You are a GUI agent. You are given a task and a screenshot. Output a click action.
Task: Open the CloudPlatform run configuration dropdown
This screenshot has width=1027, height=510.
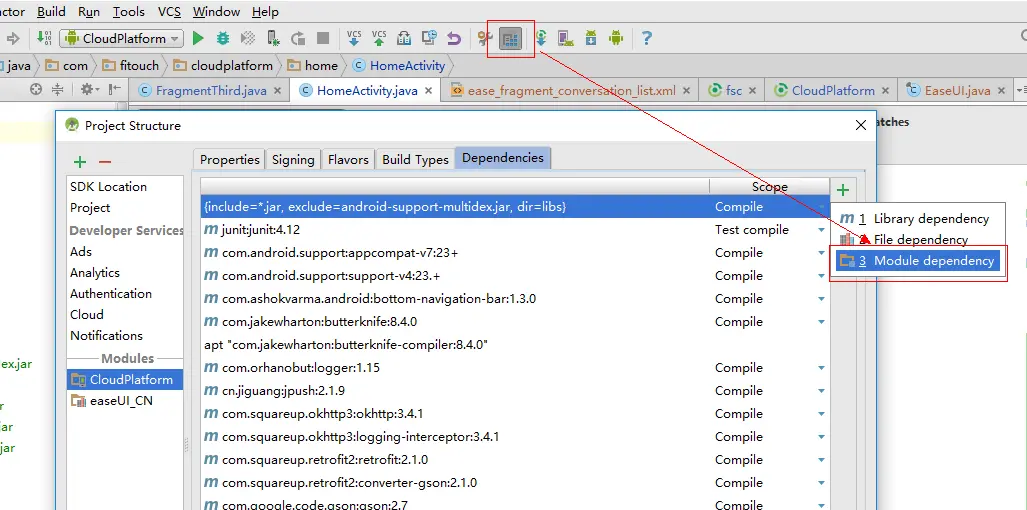coord(122,39)
